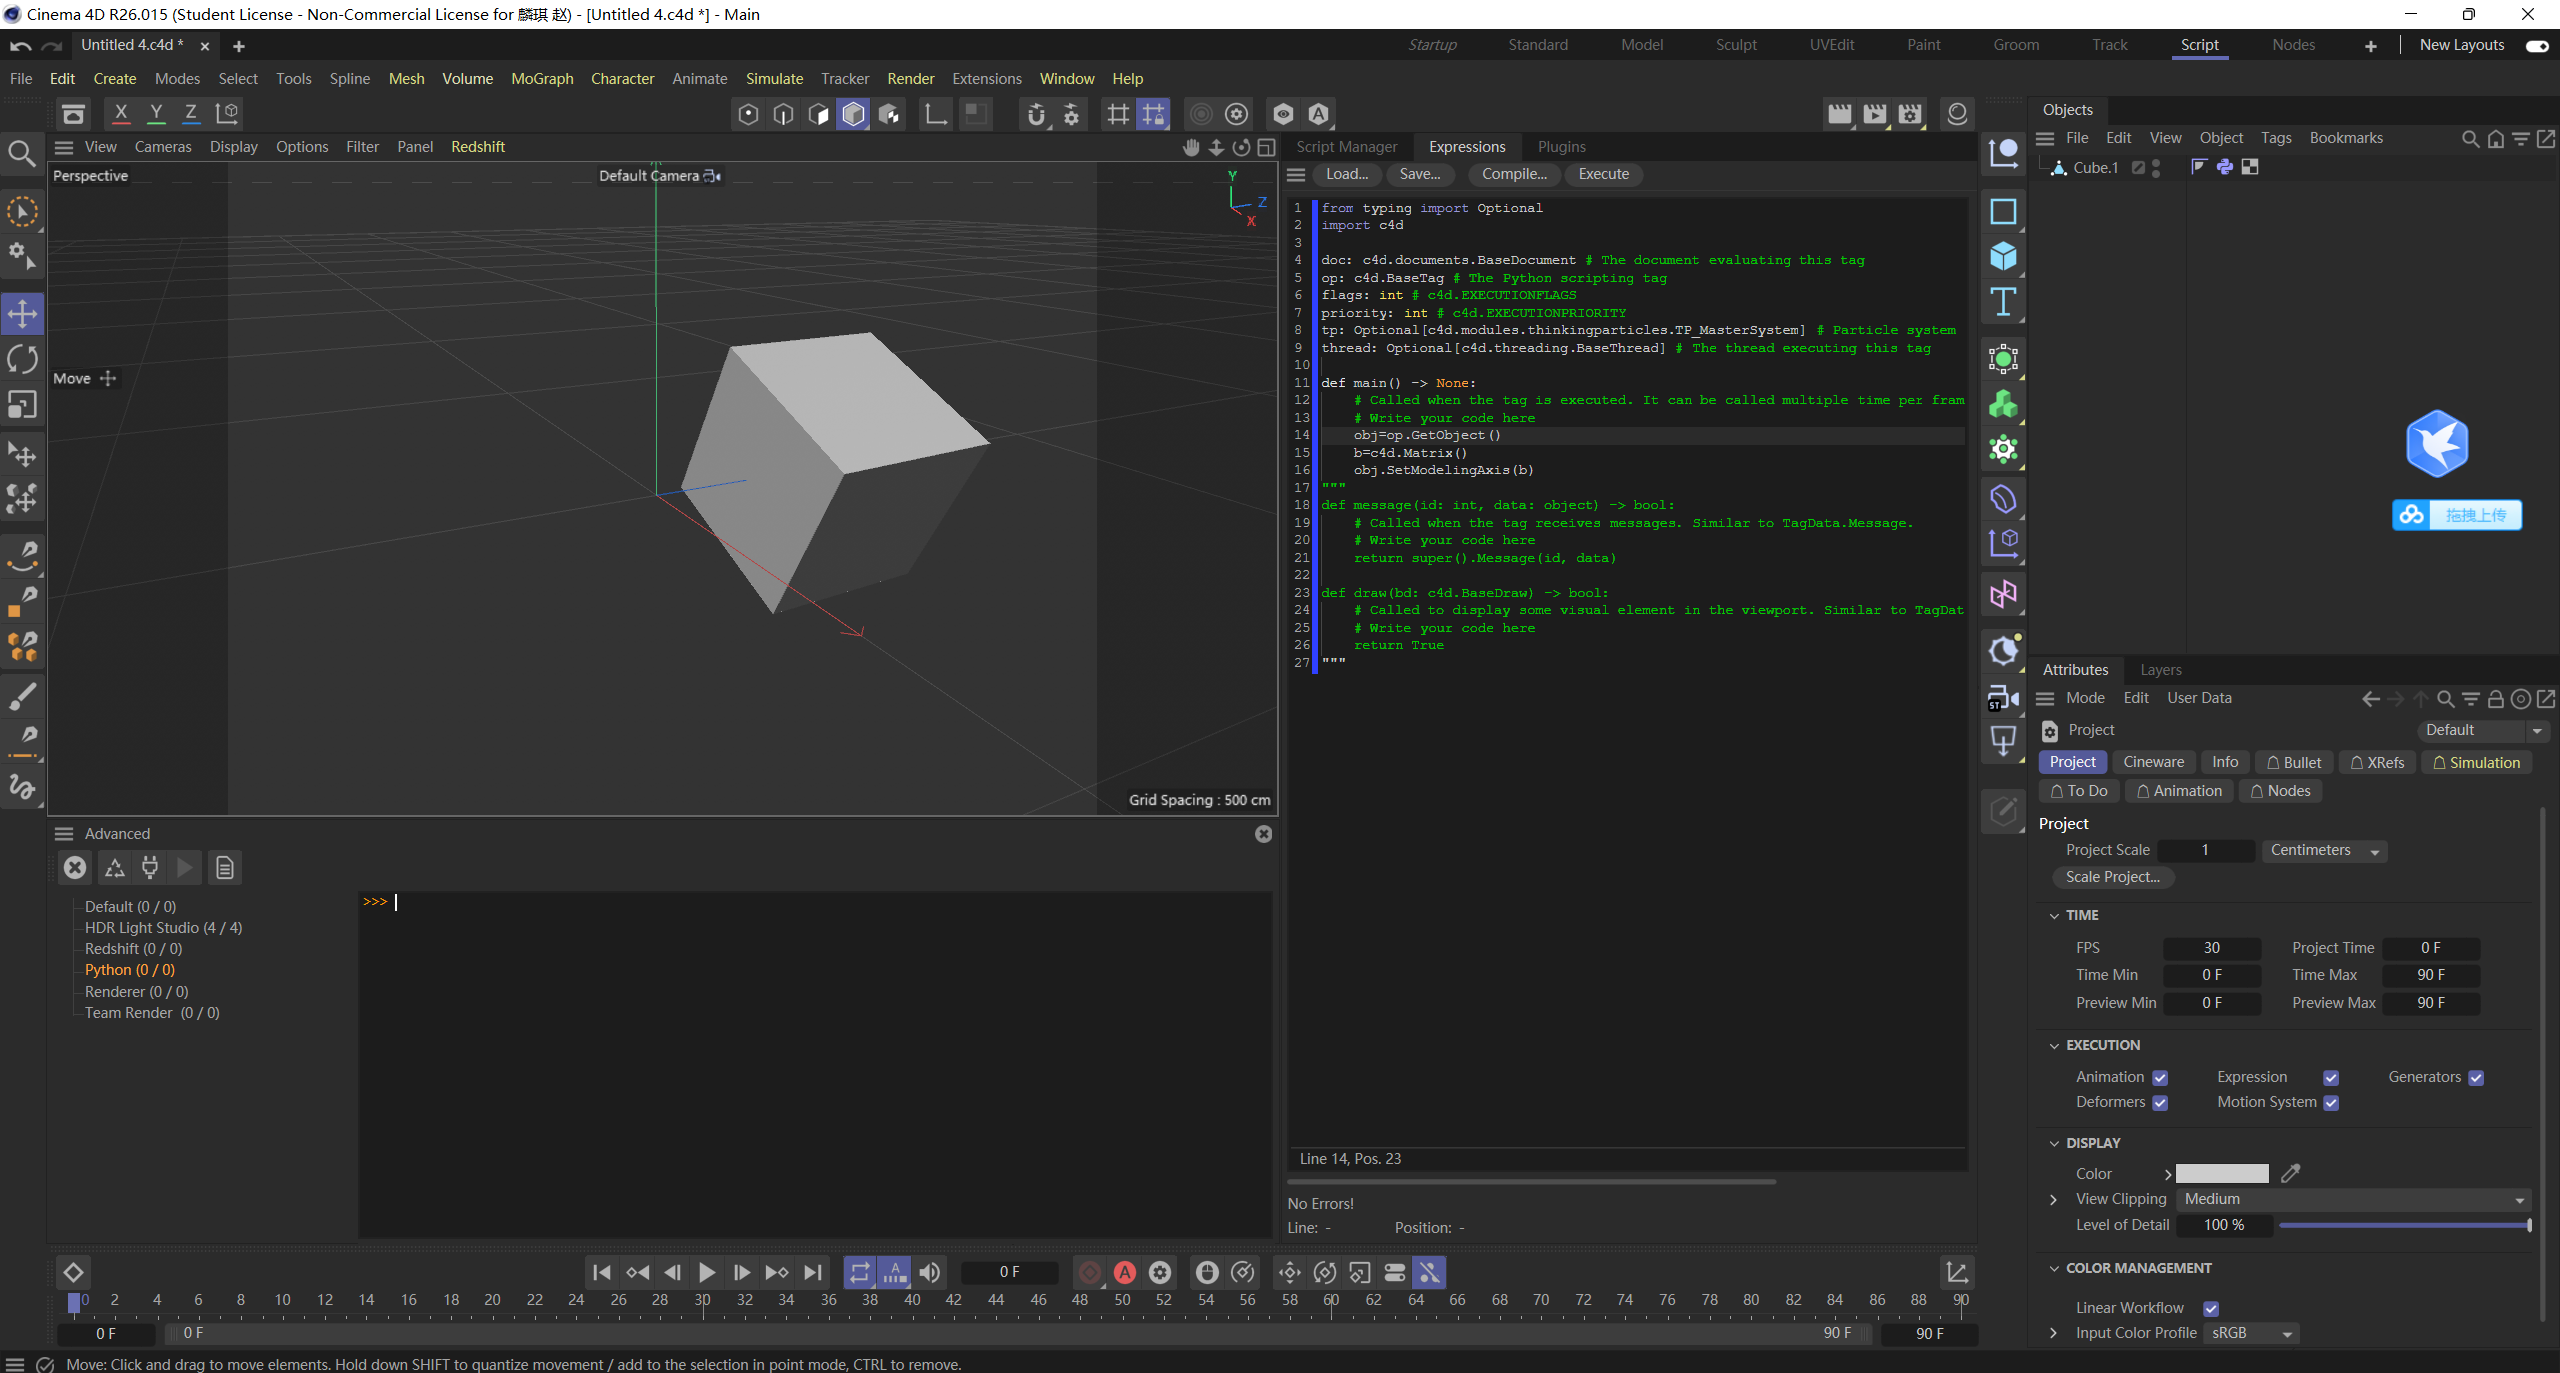Click the Text spline tool icon
Viewport: 2560px width, 1373px height.
pos(2003,302)
